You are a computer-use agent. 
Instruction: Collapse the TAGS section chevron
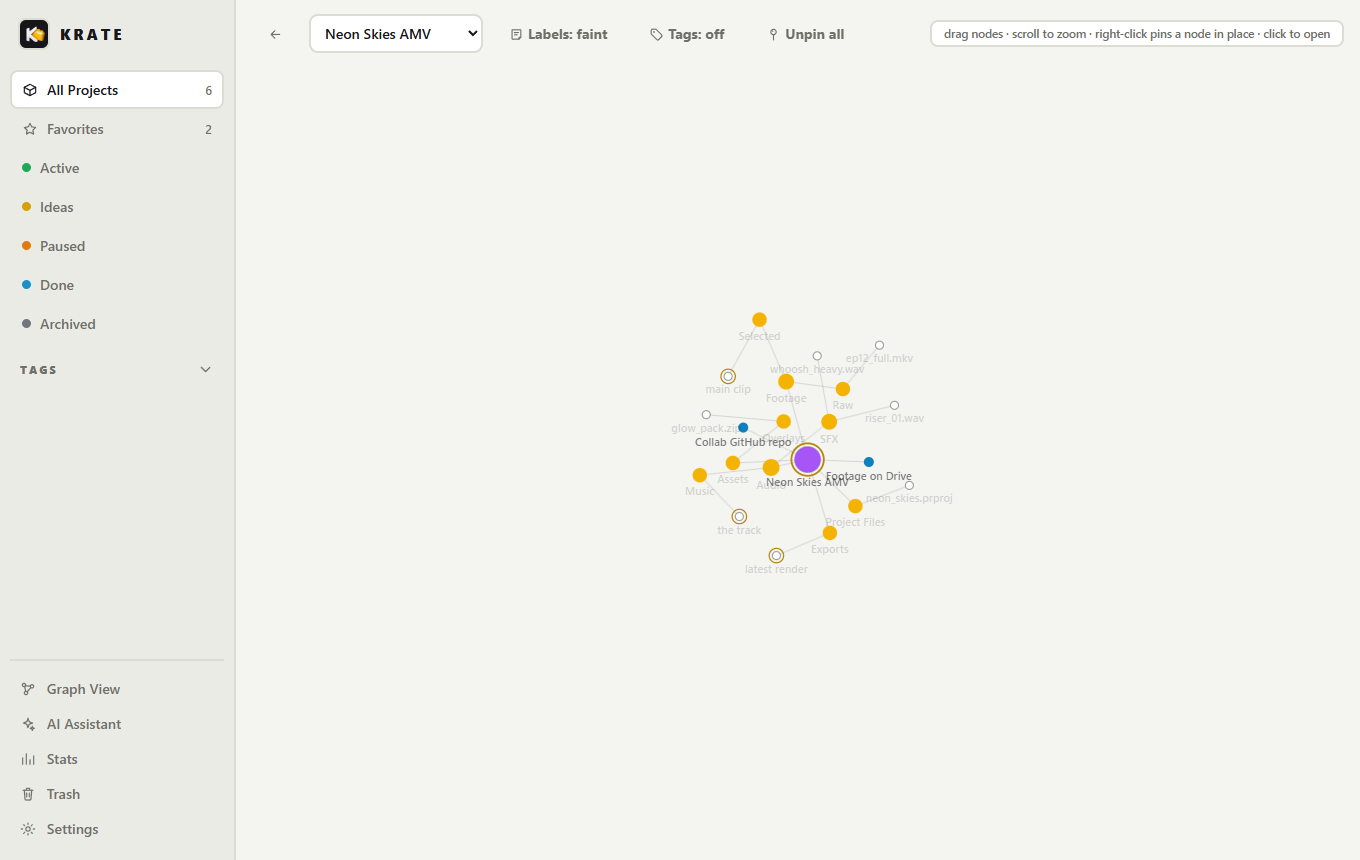coord(206,370)
